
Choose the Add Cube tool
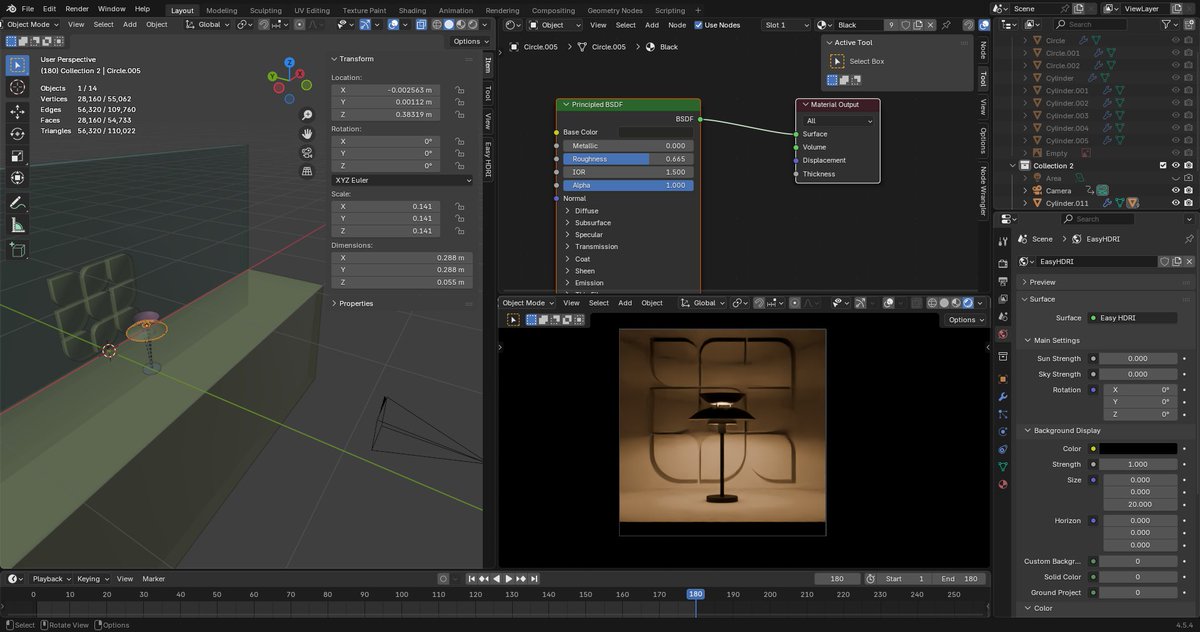(17, 250)
